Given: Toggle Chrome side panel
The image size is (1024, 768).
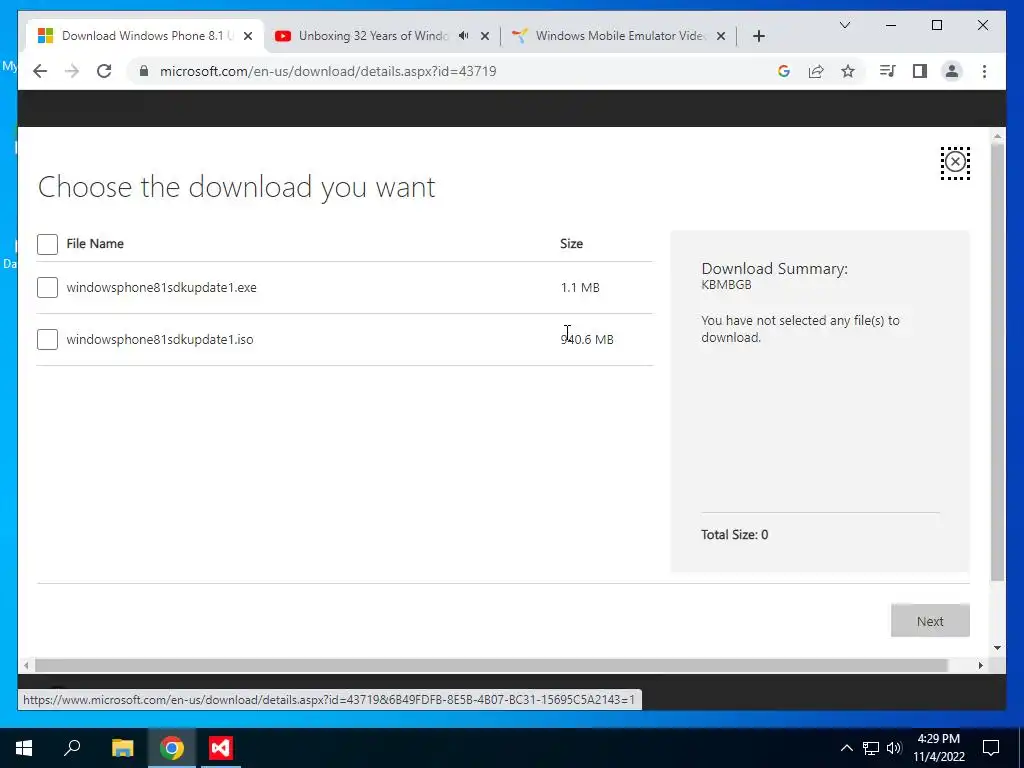Looking at the screenshot, I should (920, 71).
